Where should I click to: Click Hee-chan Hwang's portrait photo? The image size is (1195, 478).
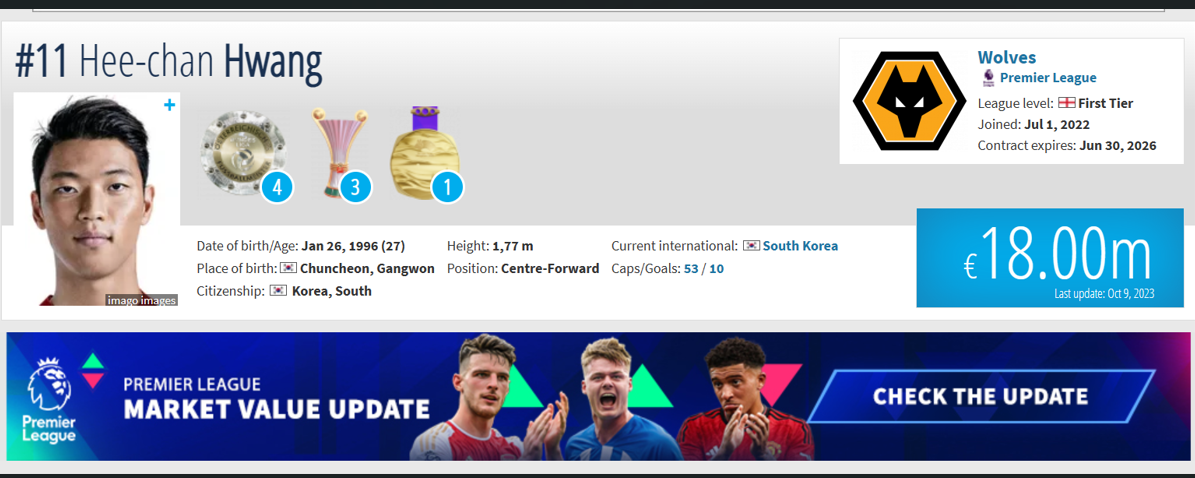coord(97,200)
